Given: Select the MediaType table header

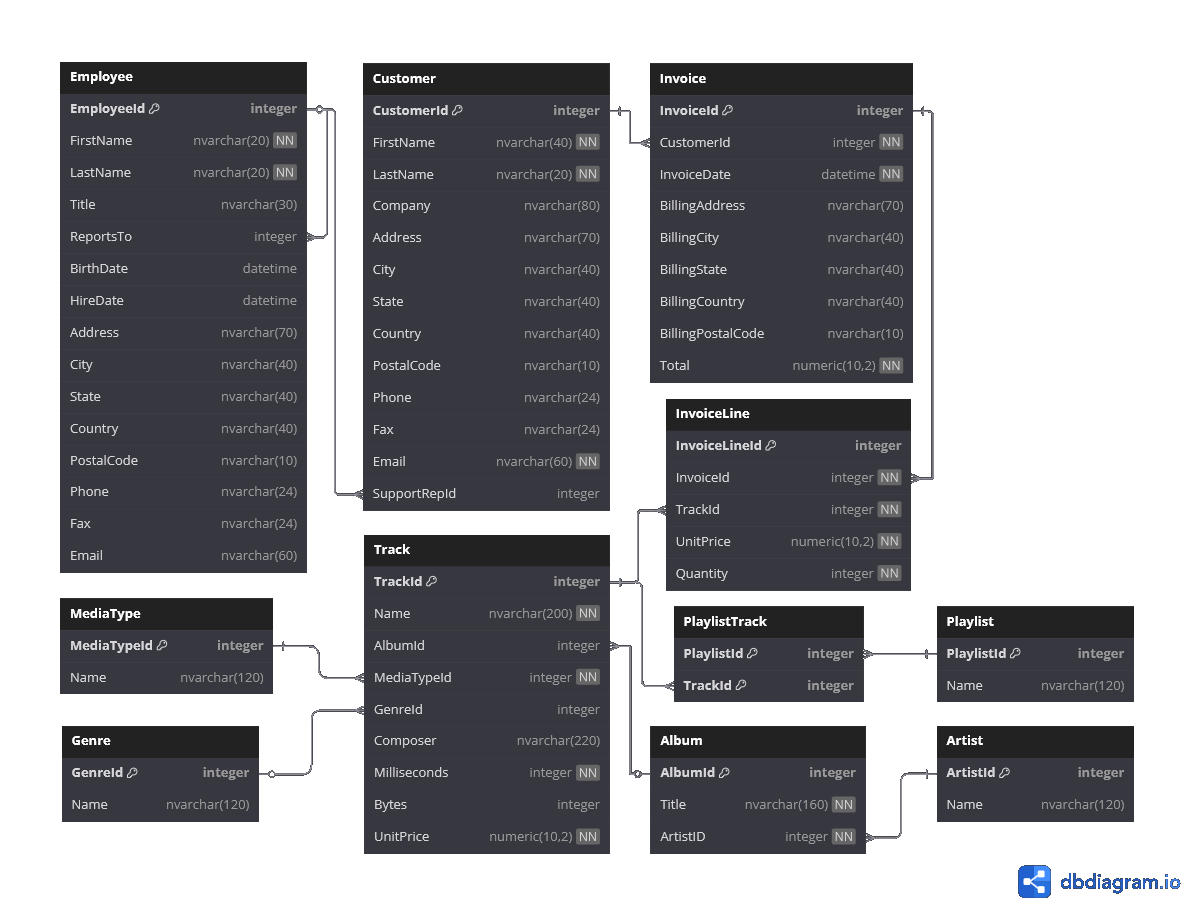Looking at the screenshot, I should coord(167,614).
